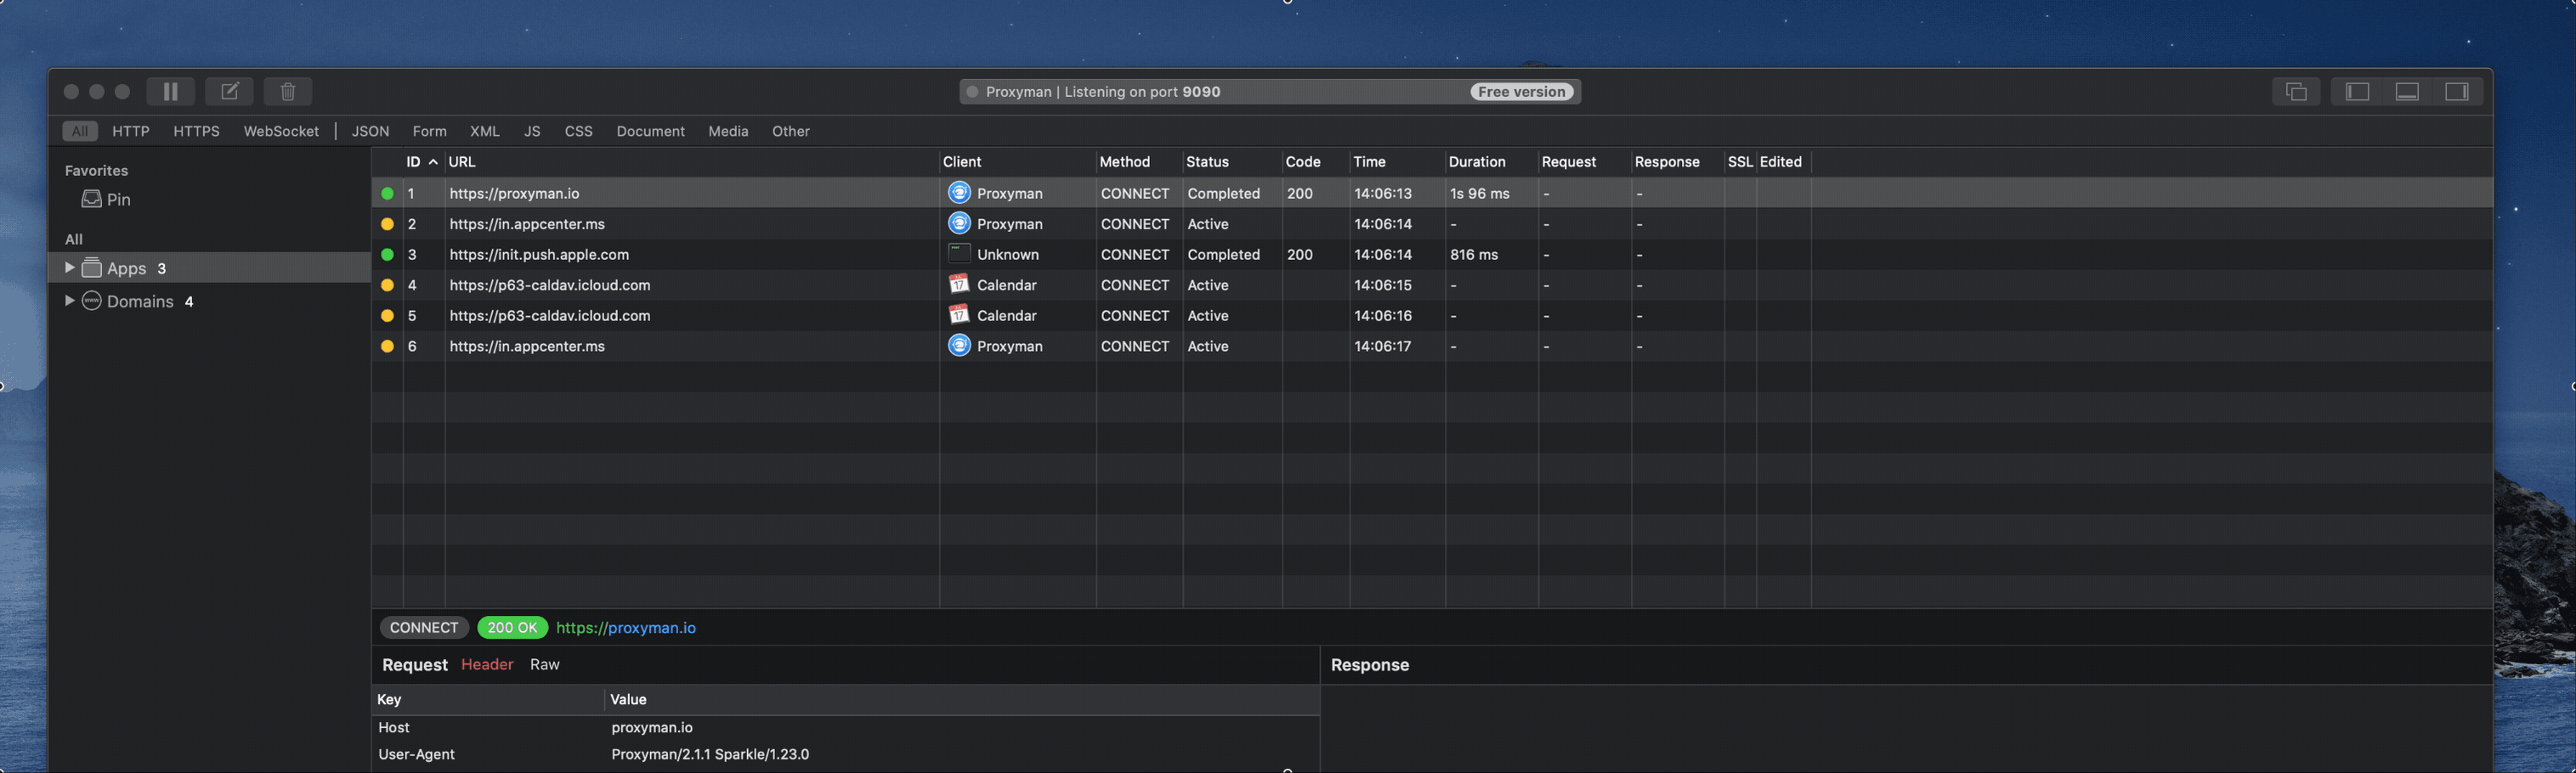Viewport: 2576px width, 773px height.
Task: Click yellow status dot of row 5
Action: point(387,315)
